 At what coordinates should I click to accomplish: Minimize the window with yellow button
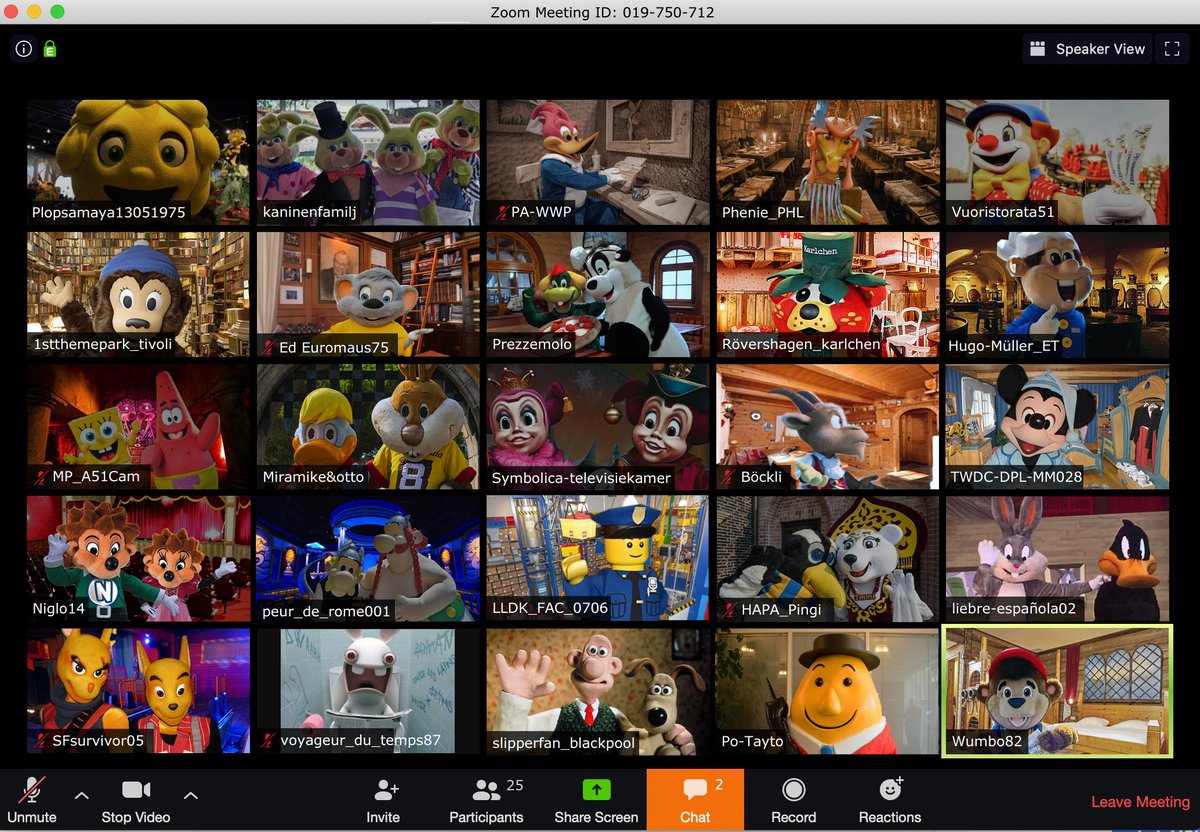pyautogui.click(x=35, y=12)
